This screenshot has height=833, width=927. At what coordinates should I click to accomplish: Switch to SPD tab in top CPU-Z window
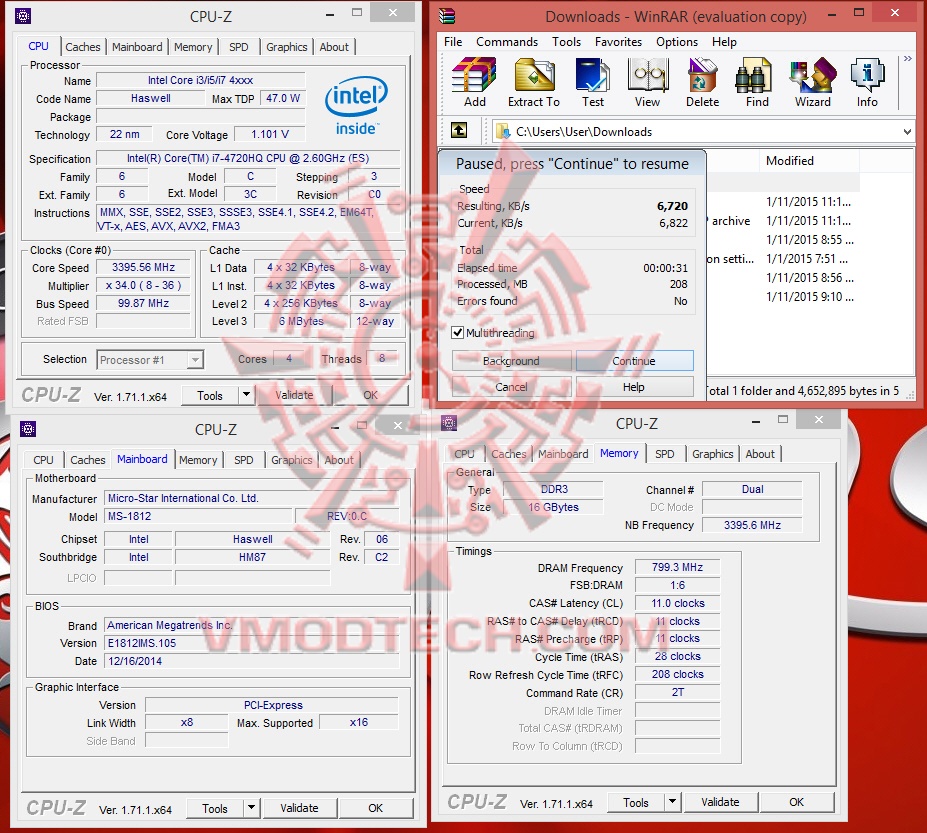pyautogui.click(x=239, y=47)
